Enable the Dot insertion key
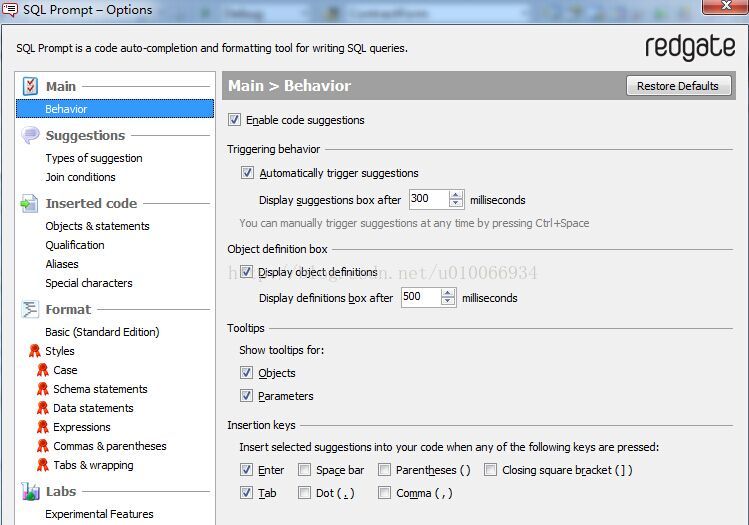 (x=304, y=493)
